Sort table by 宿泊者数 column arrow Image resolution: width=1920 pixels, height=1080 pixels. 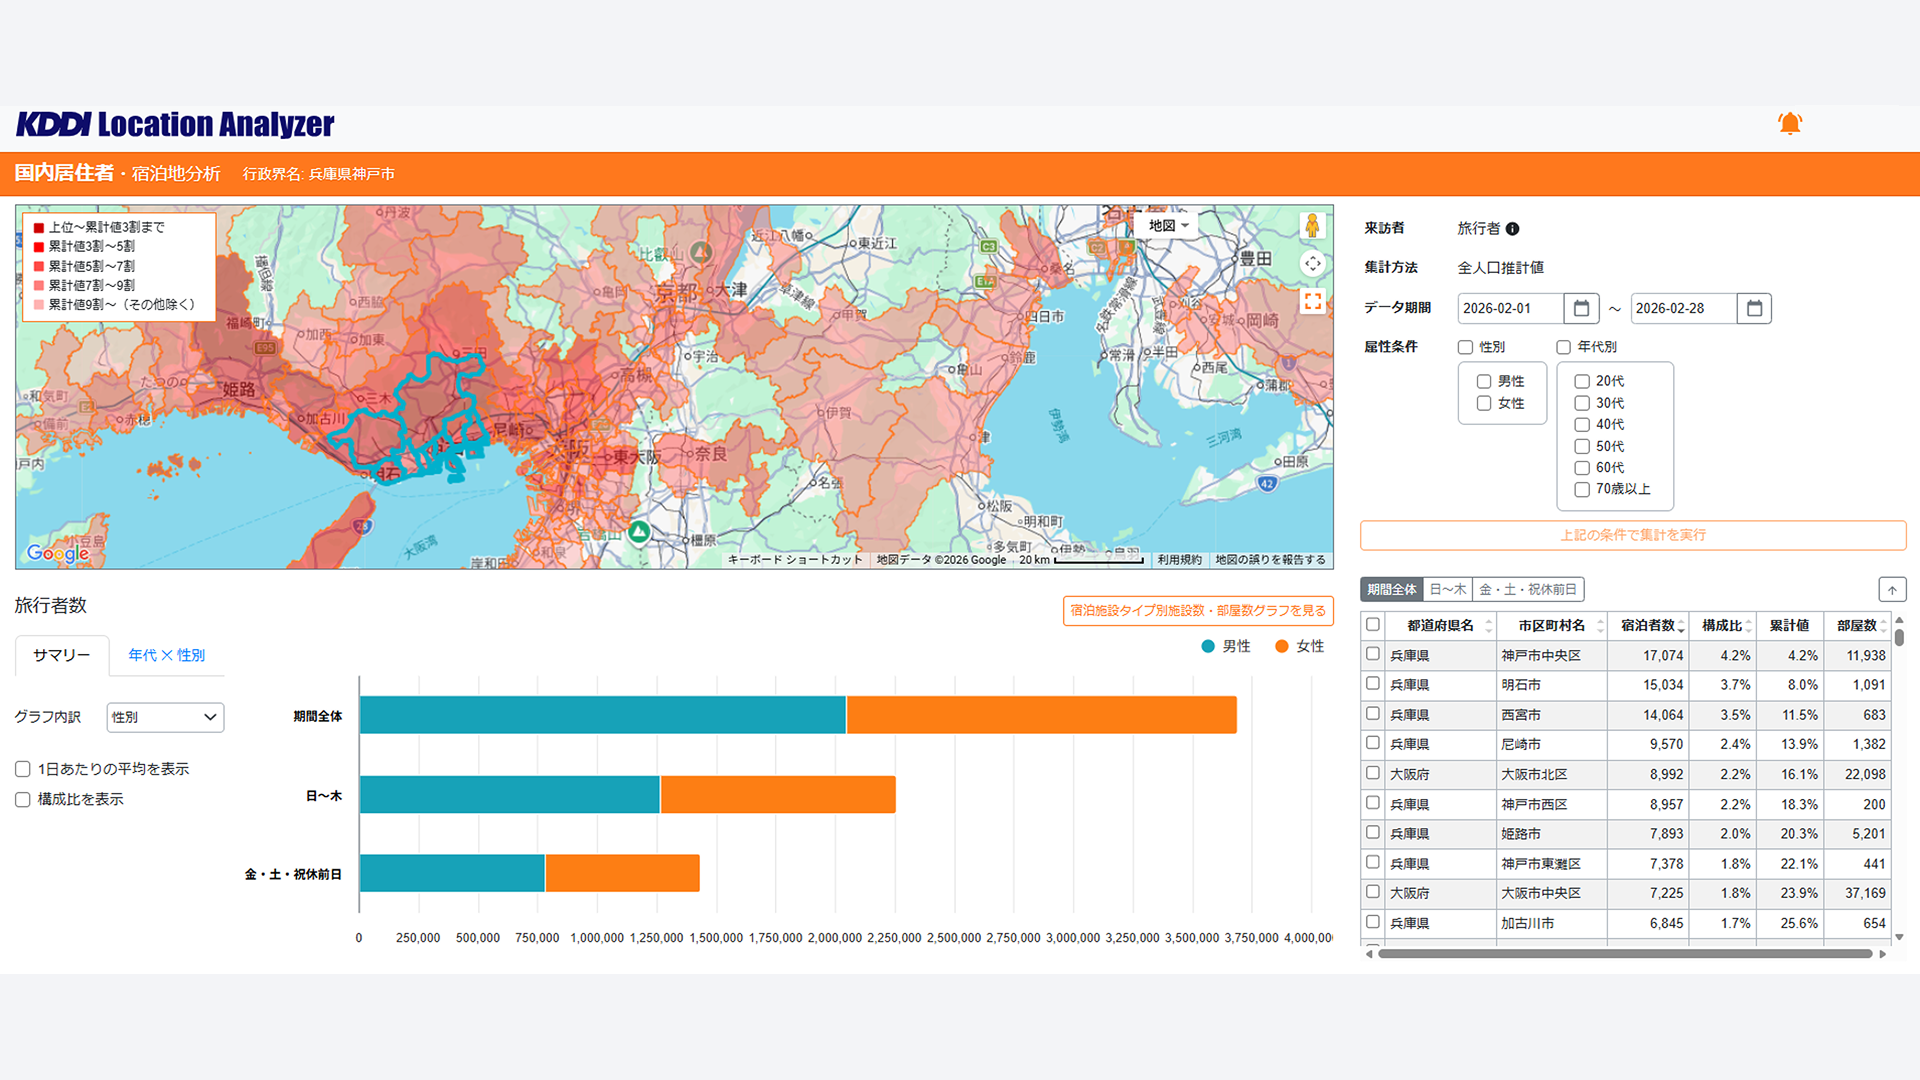pos(1681,628)
